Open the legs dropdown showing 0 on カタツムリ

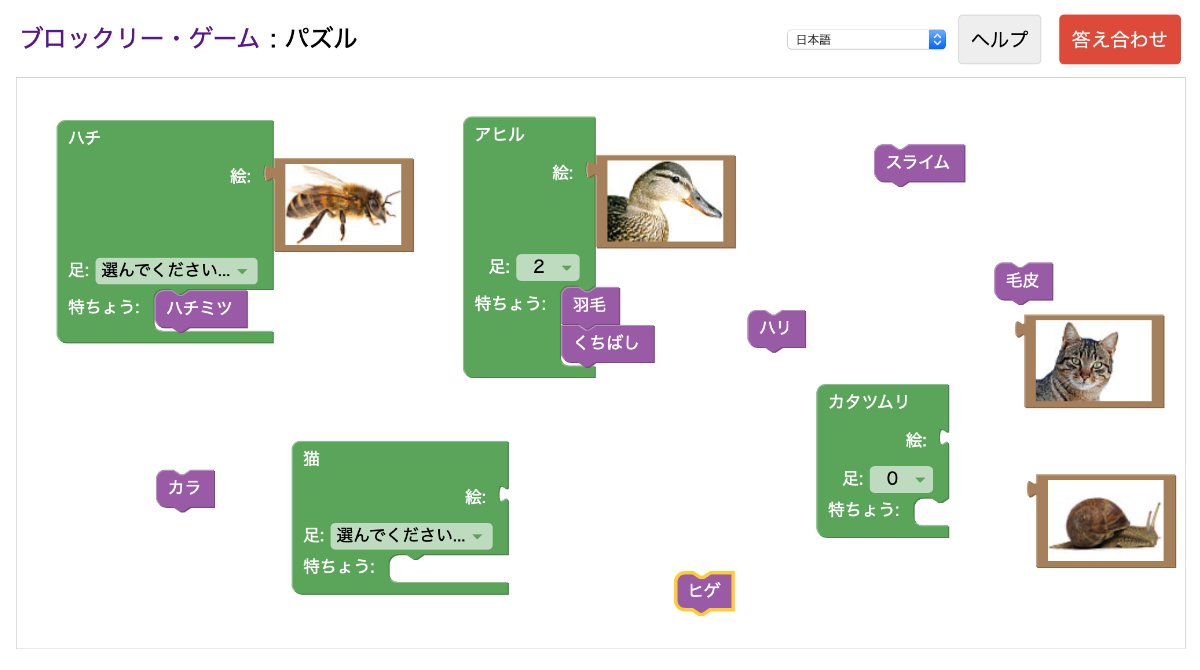[900, 479]
